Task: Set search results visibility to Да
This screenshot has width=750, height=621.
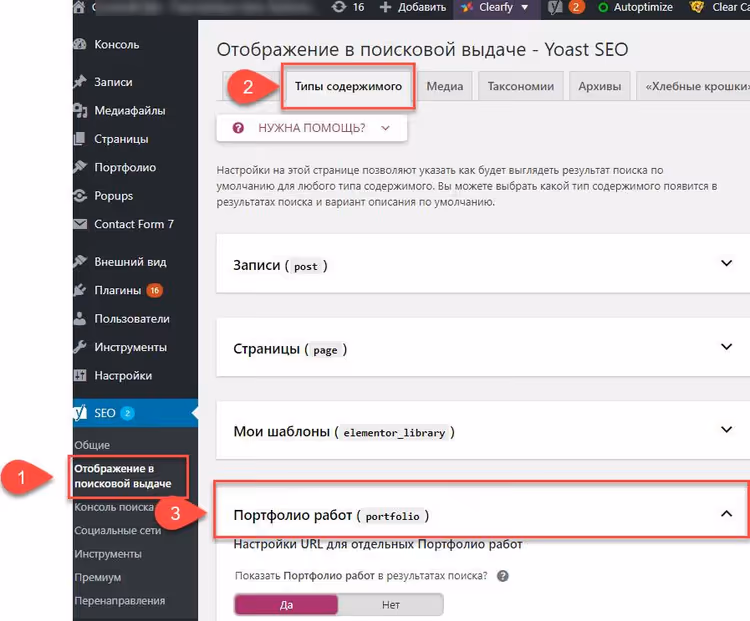Action: (286, 605)
